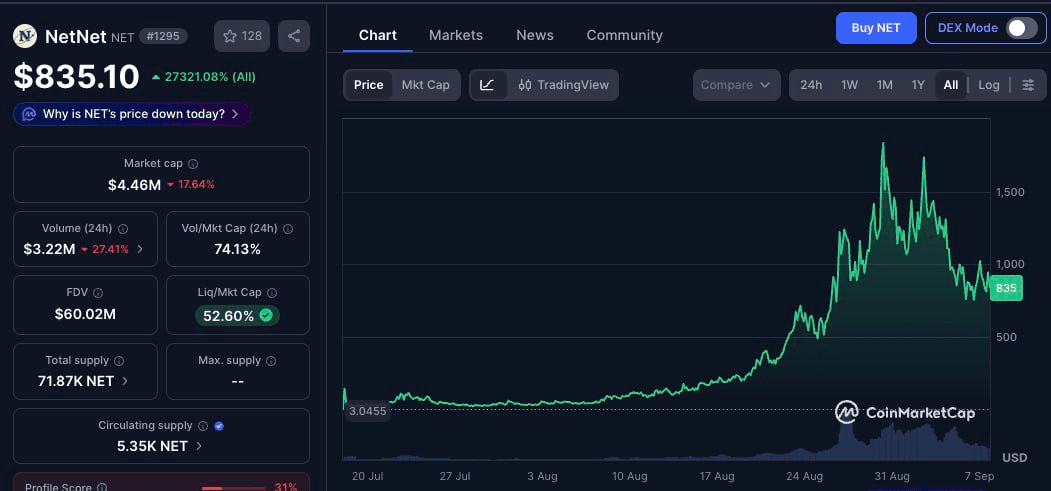This screenshot has height=491, width=1051.
Task: Click the 24 Aug date label
Action: 804,476
